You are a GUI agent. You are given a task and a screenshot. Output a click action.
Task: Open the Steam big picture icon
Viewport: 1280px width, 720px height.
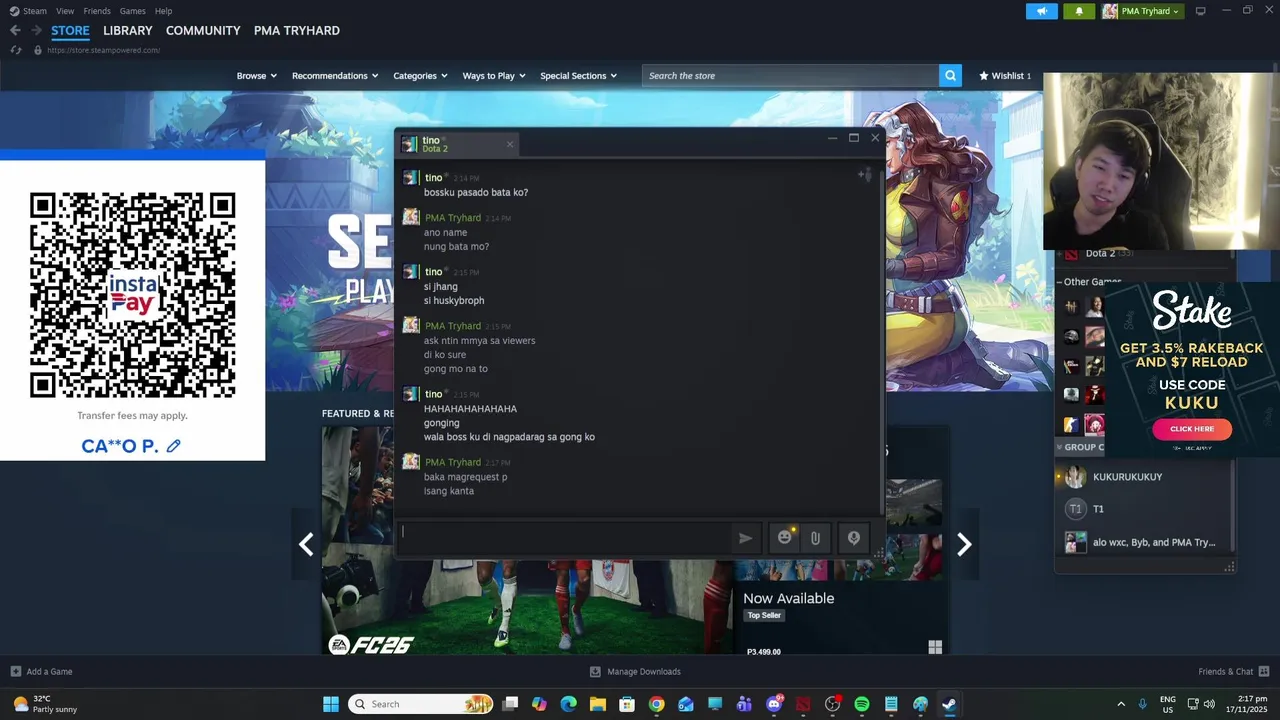coord(1200,11)
